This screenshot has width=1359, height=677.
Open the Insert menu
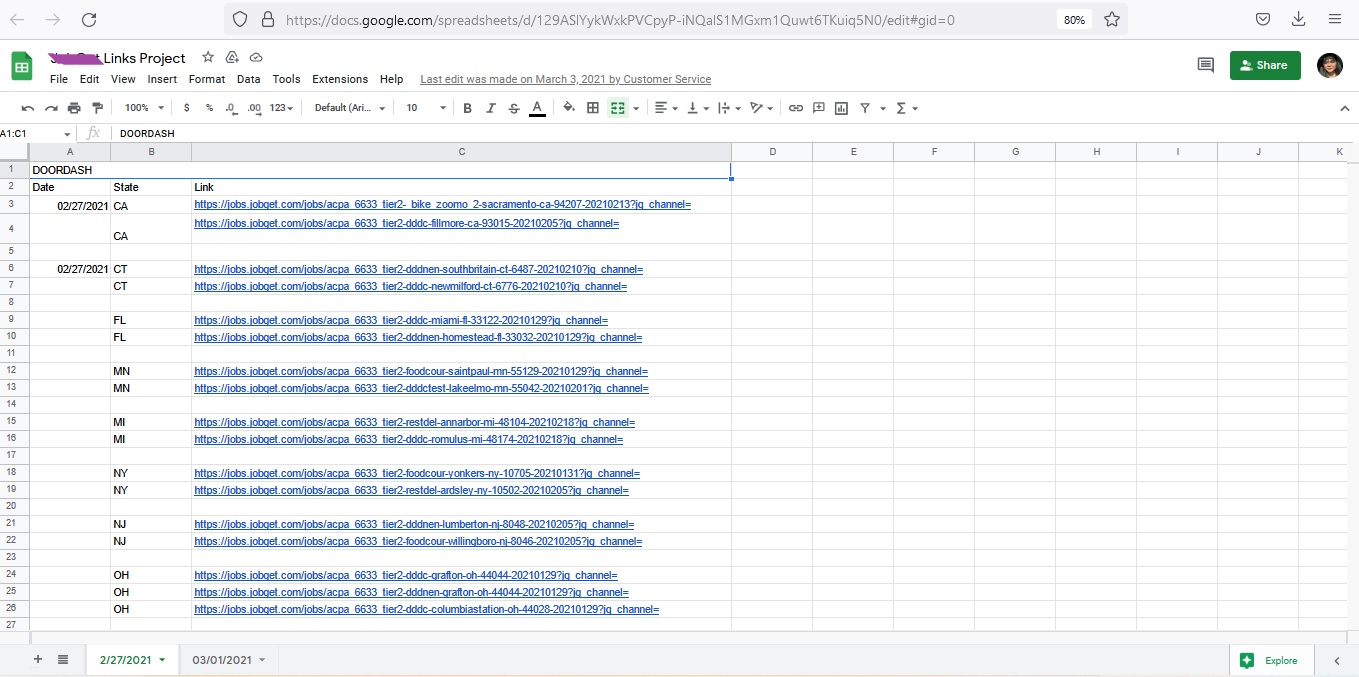162,79
